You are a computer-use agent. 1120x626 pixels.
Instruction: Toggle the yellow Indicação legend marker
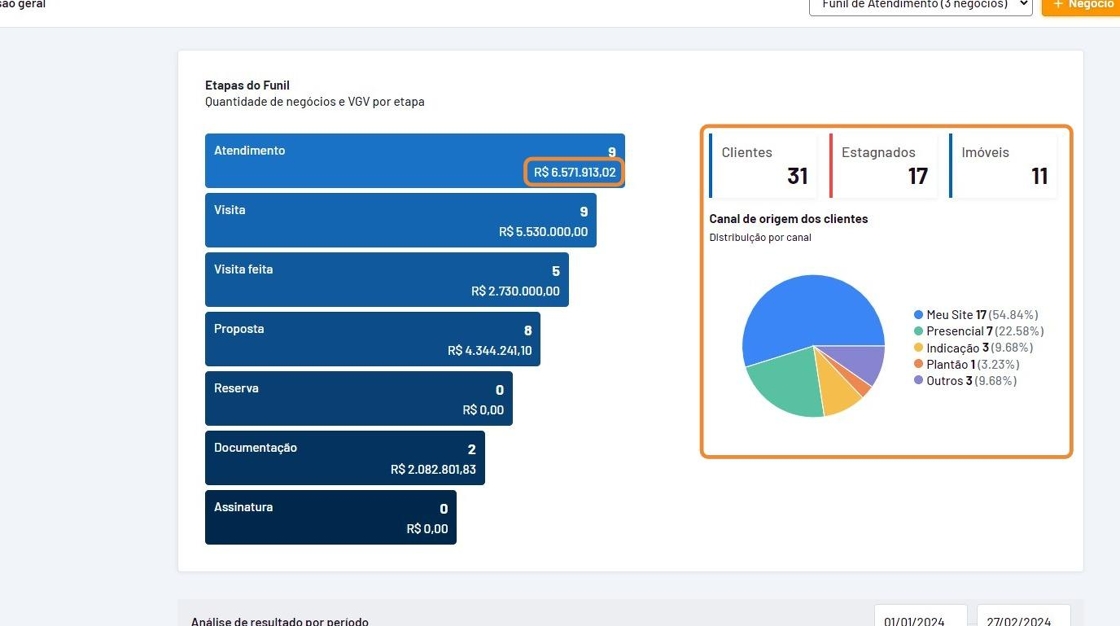pyautogui.click(x=918, y=348)
